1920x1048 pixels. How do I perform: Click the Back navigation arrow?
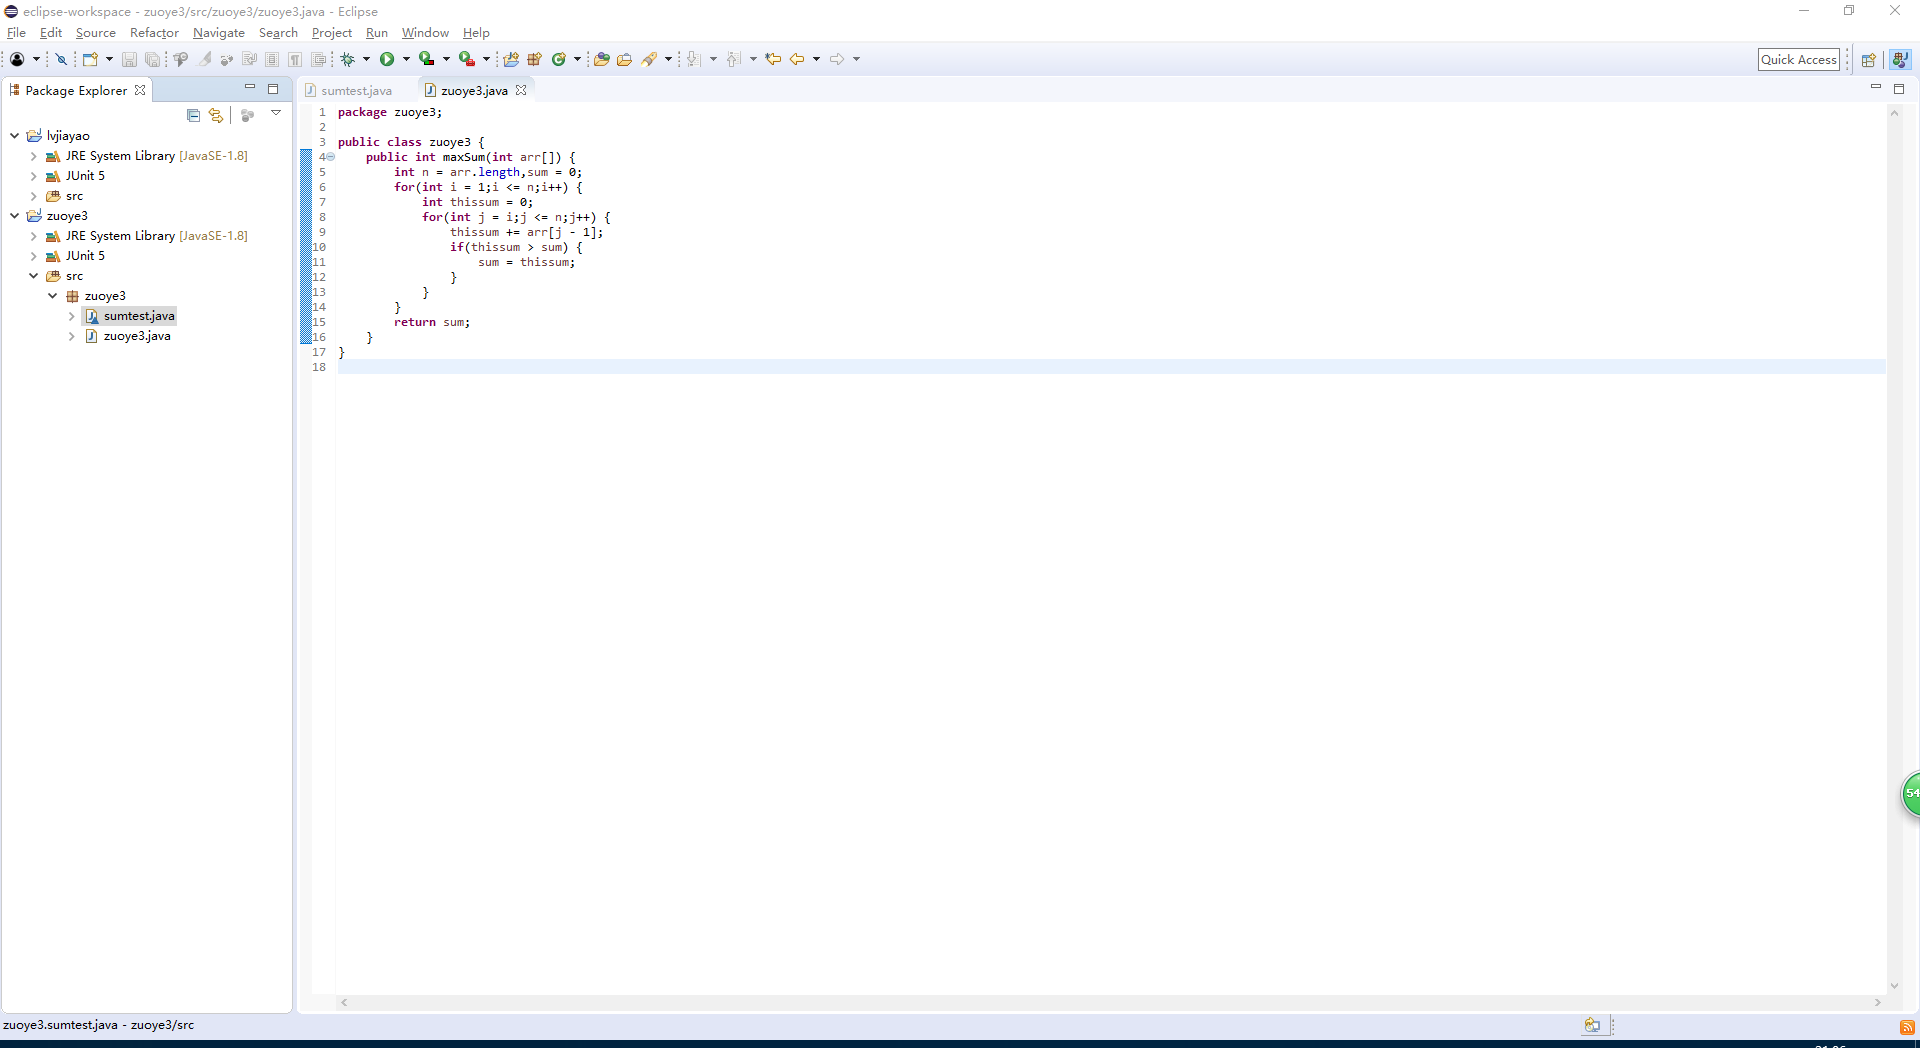point(797,59)
